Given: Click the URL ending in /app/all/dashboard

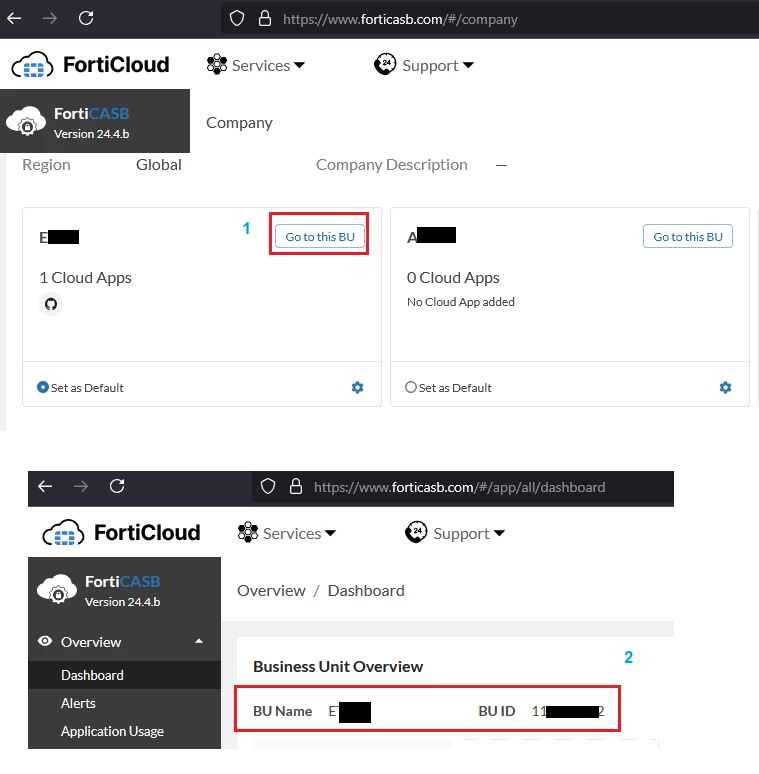Looking at the screenshot, I should 459,487.
